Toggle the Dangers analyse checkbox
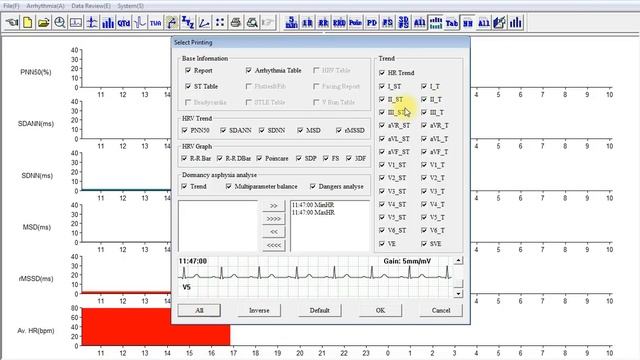 point(313,186)
